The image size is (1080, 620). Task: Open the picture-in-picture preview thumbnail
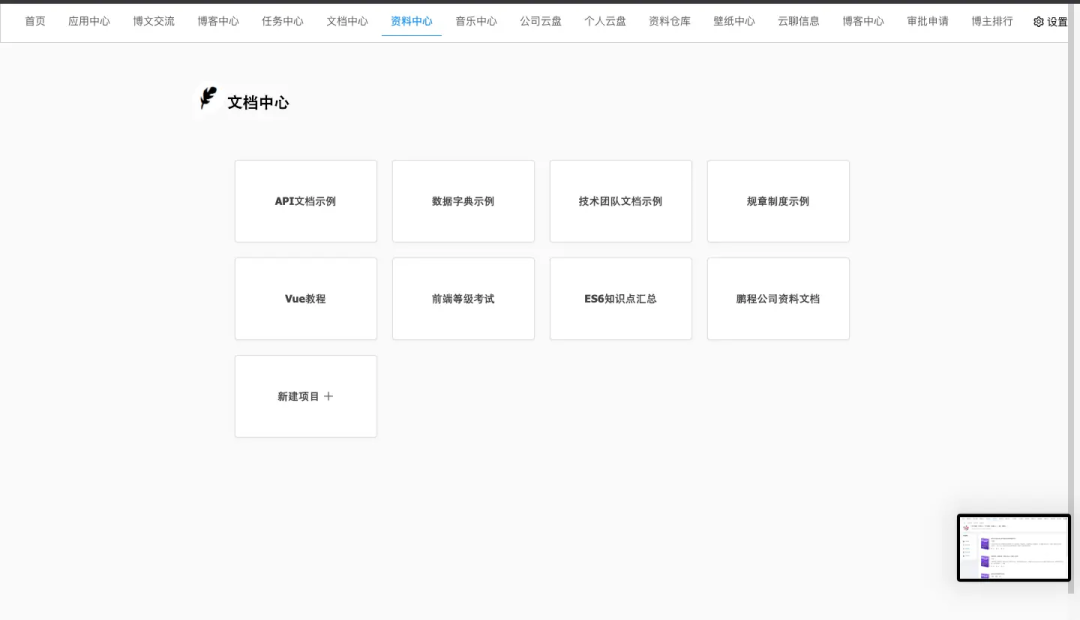point(1013,548)
